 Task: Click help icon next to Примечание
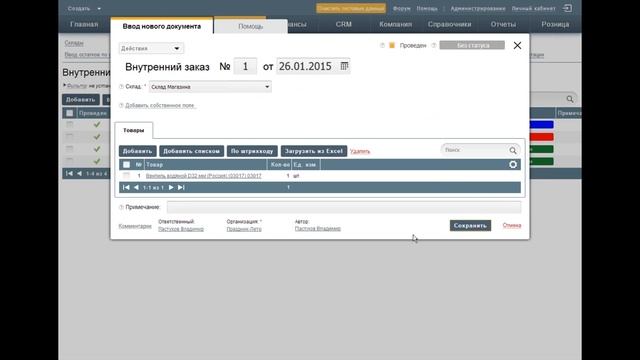click(121, 207)
